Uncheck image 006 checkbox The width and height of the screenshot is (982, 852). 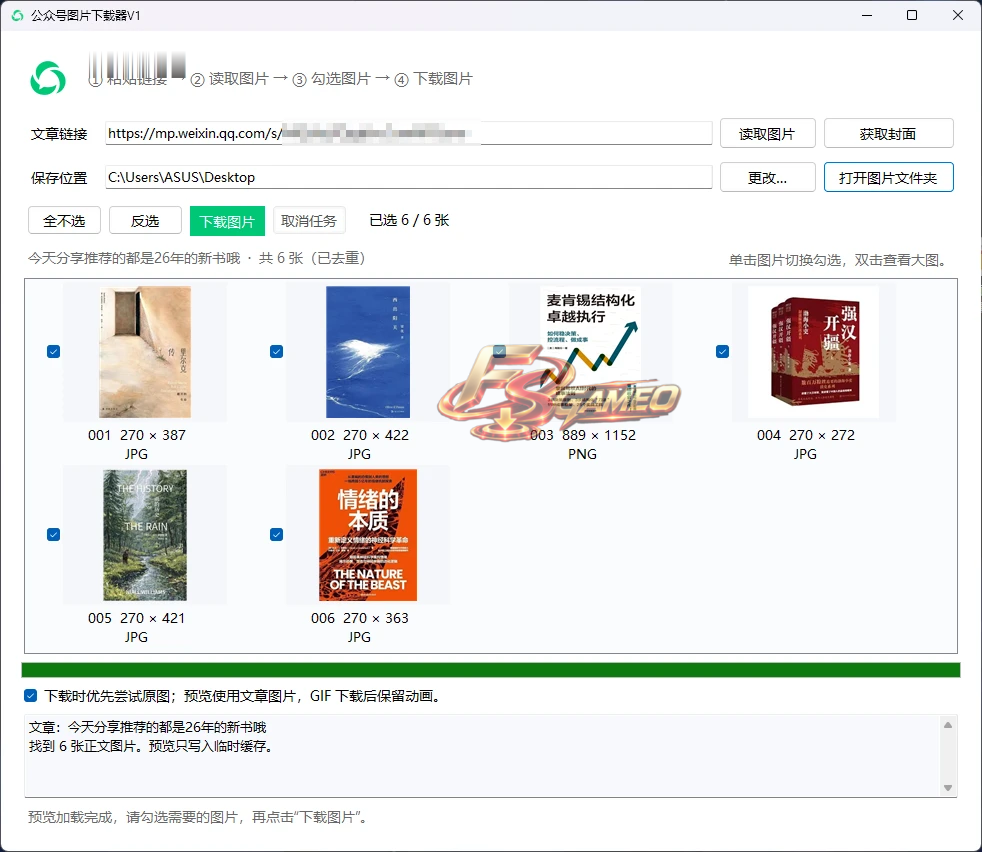click(276, 534)
